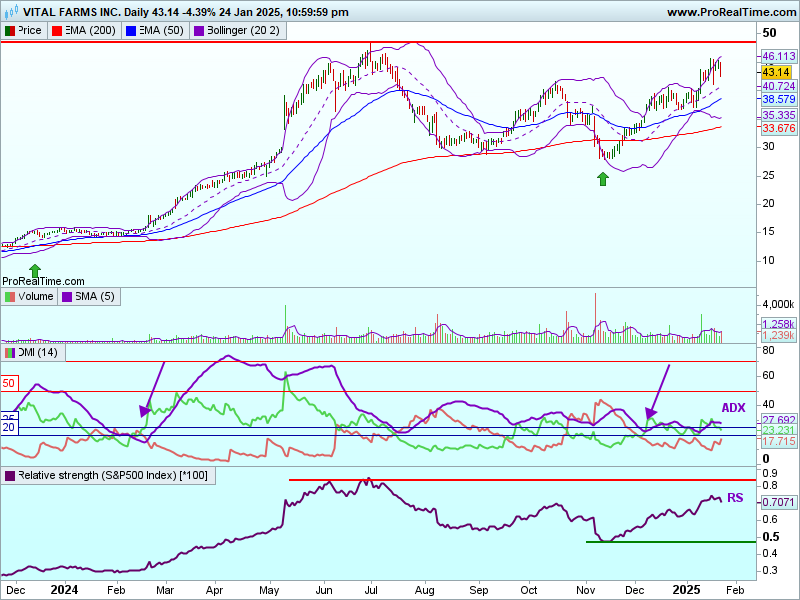Select the purple arrowhead on the December DMI crossover
The height and width of the screenshot is (600, 800).
(x=651, y=411)
